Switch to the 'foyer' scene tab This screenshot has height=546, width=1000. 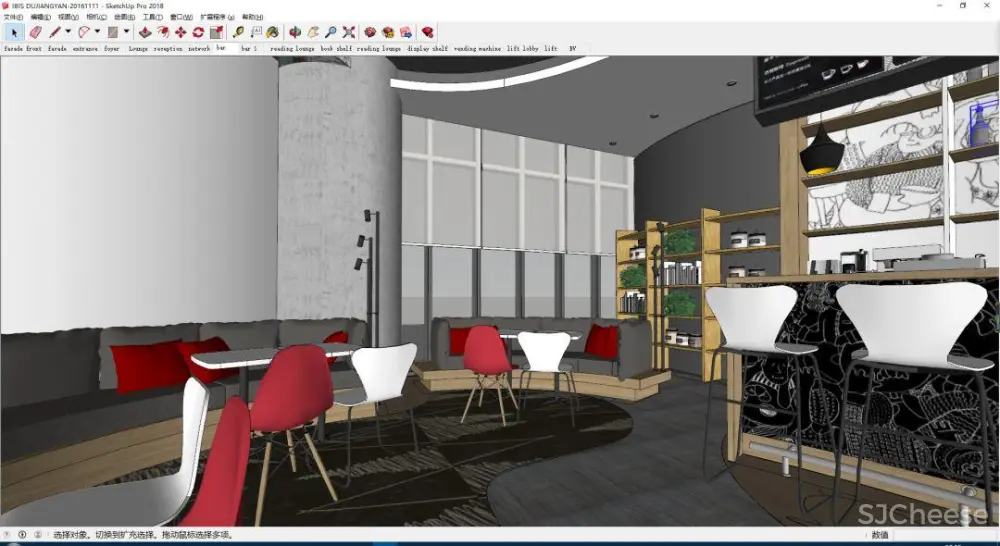(x=111, y=48)
